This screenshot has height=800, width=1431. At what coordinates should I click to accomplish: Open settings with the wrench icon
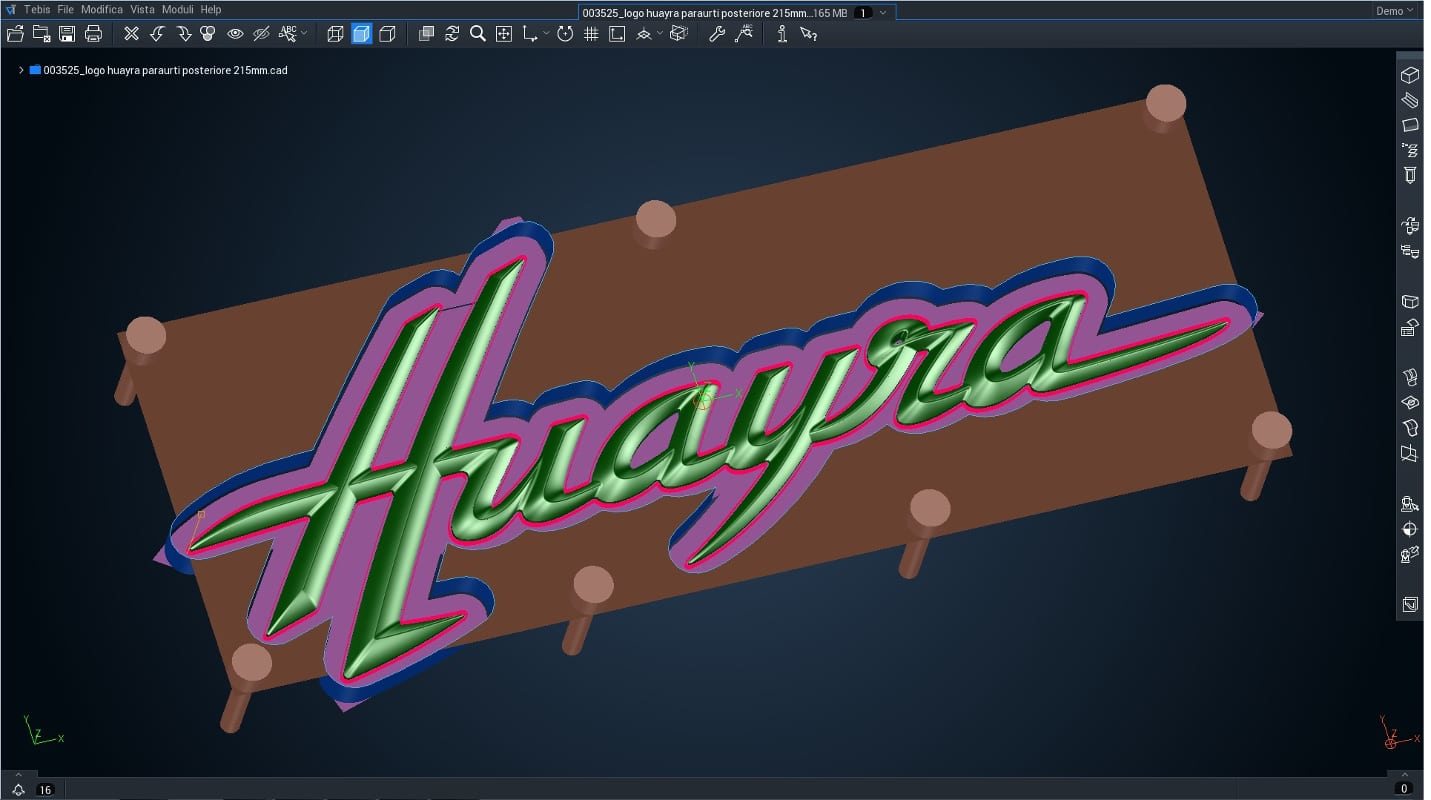pos(717,34)
